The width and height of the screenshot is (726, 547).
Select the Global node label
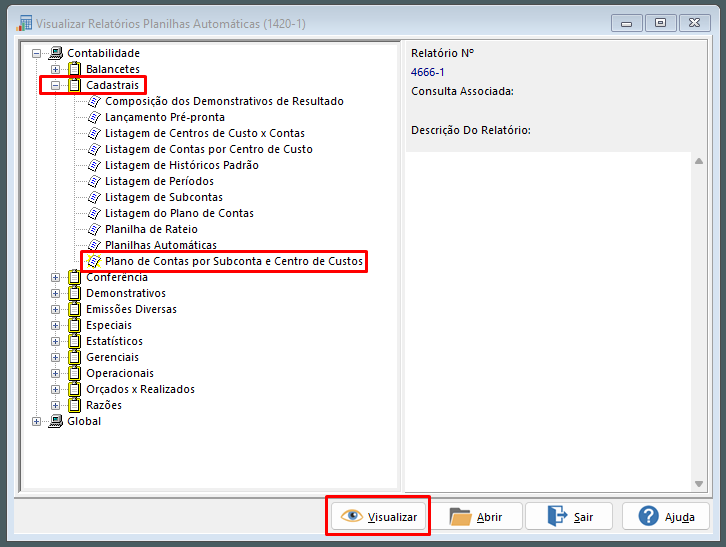(x=84, y=421)
